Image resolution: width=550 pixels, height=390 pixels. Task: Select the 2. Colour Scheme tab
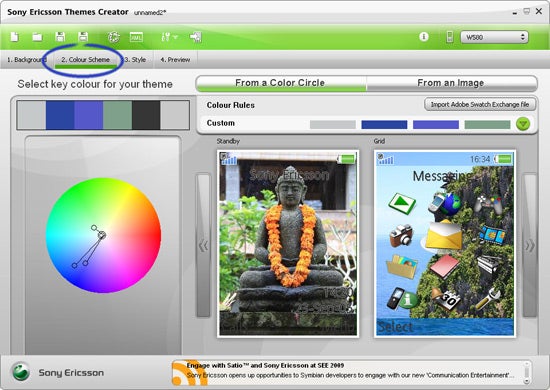click(x=86, y=60)
